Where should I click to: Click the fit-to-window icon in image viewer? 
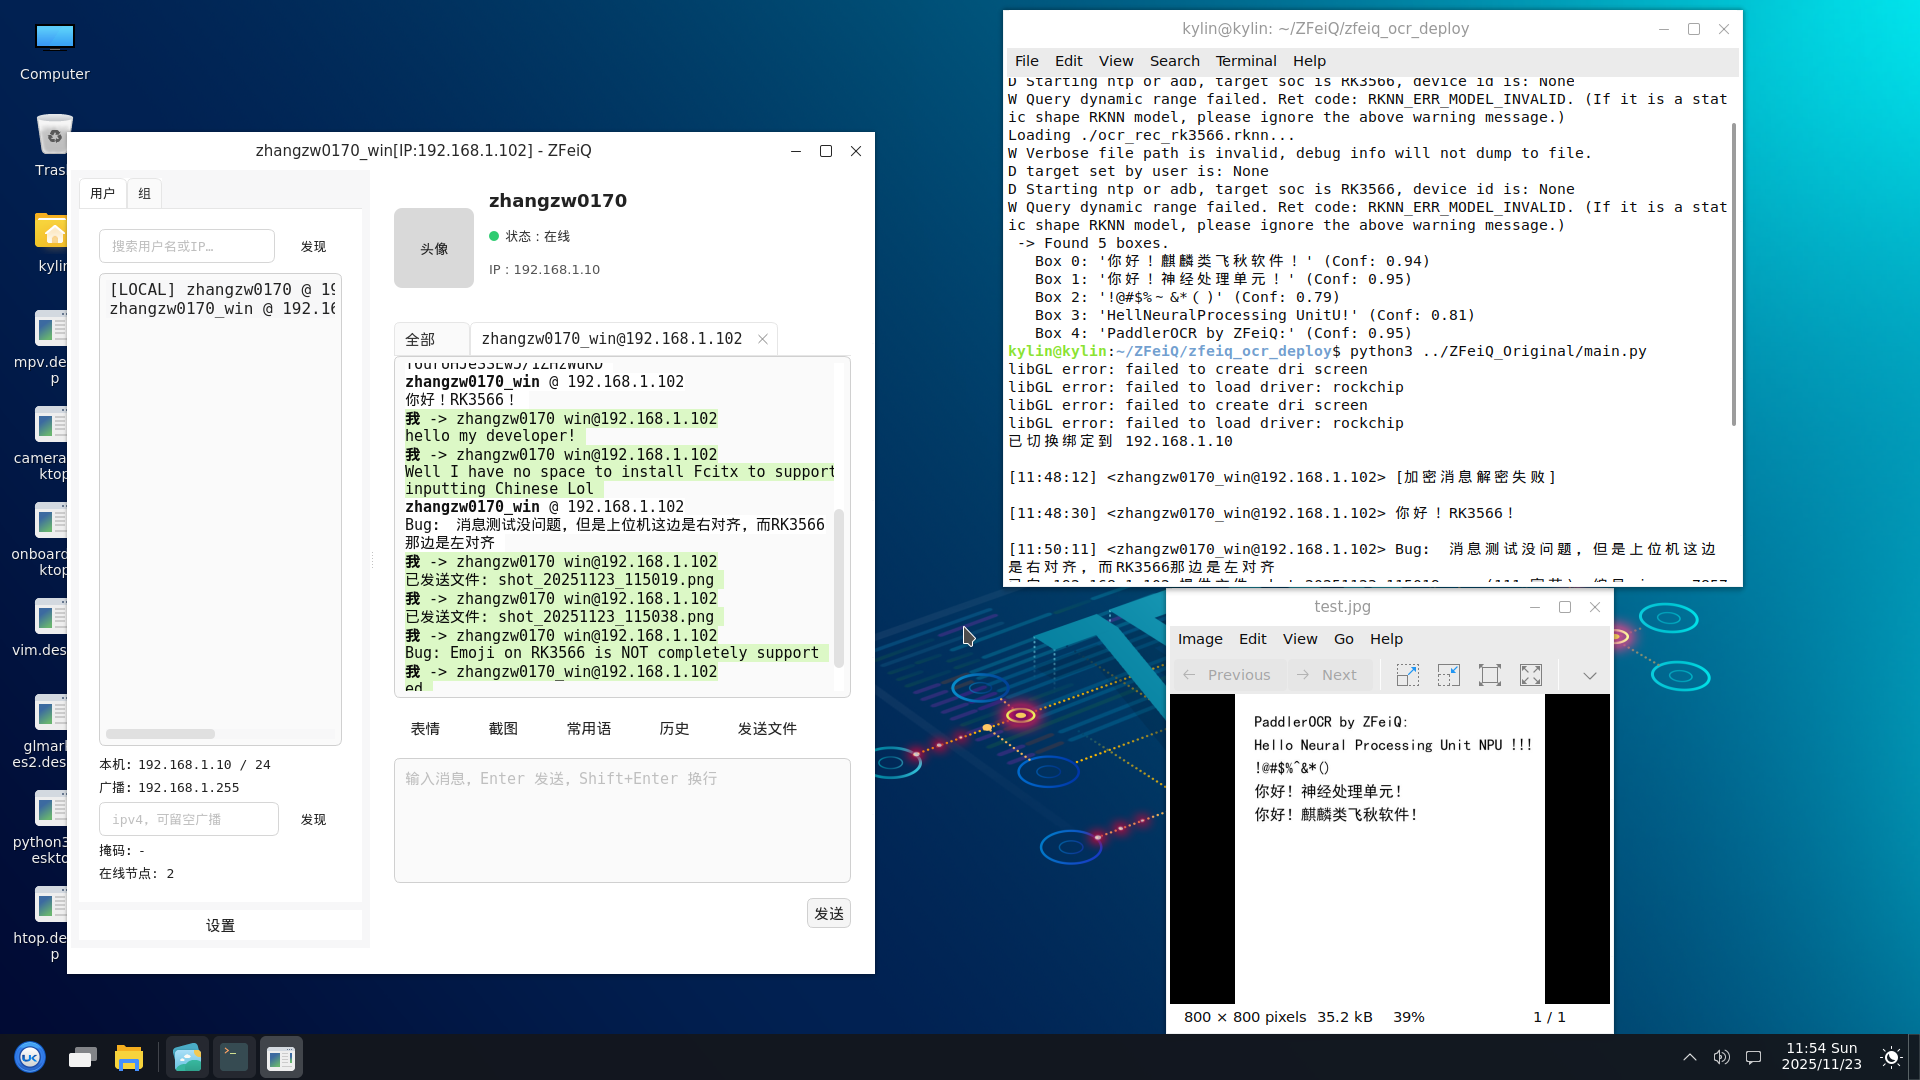point(1489,675)
